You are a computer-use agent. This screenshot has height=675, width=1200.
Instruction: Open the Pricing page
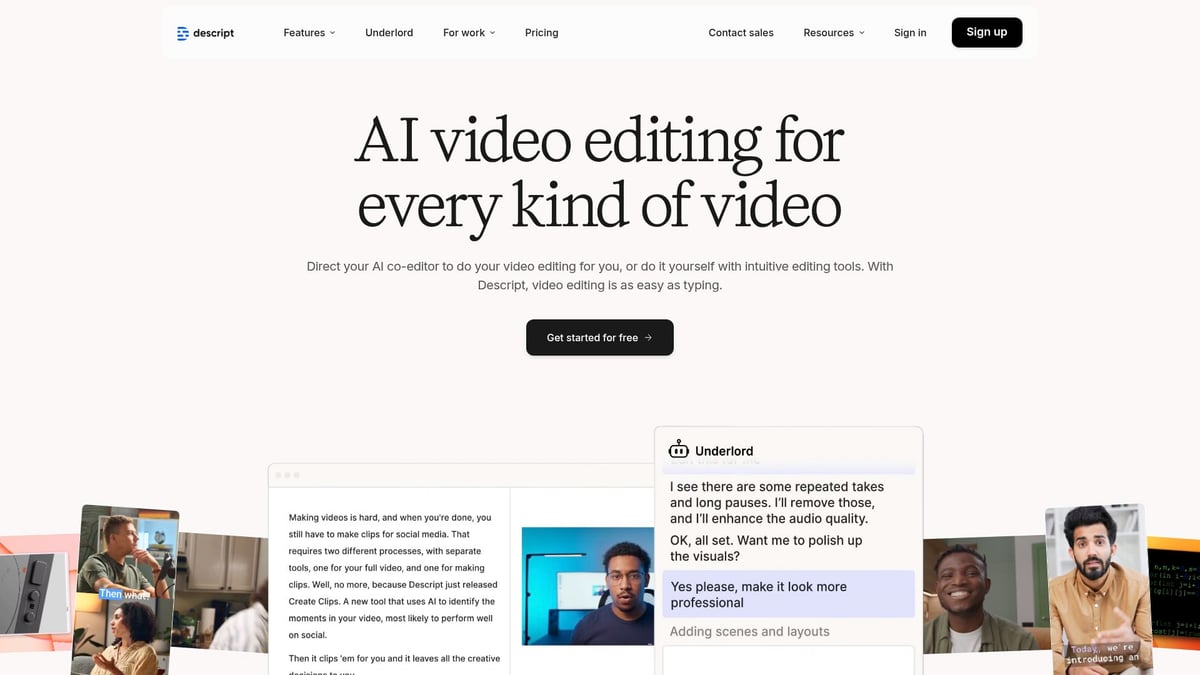coord(541,32)
